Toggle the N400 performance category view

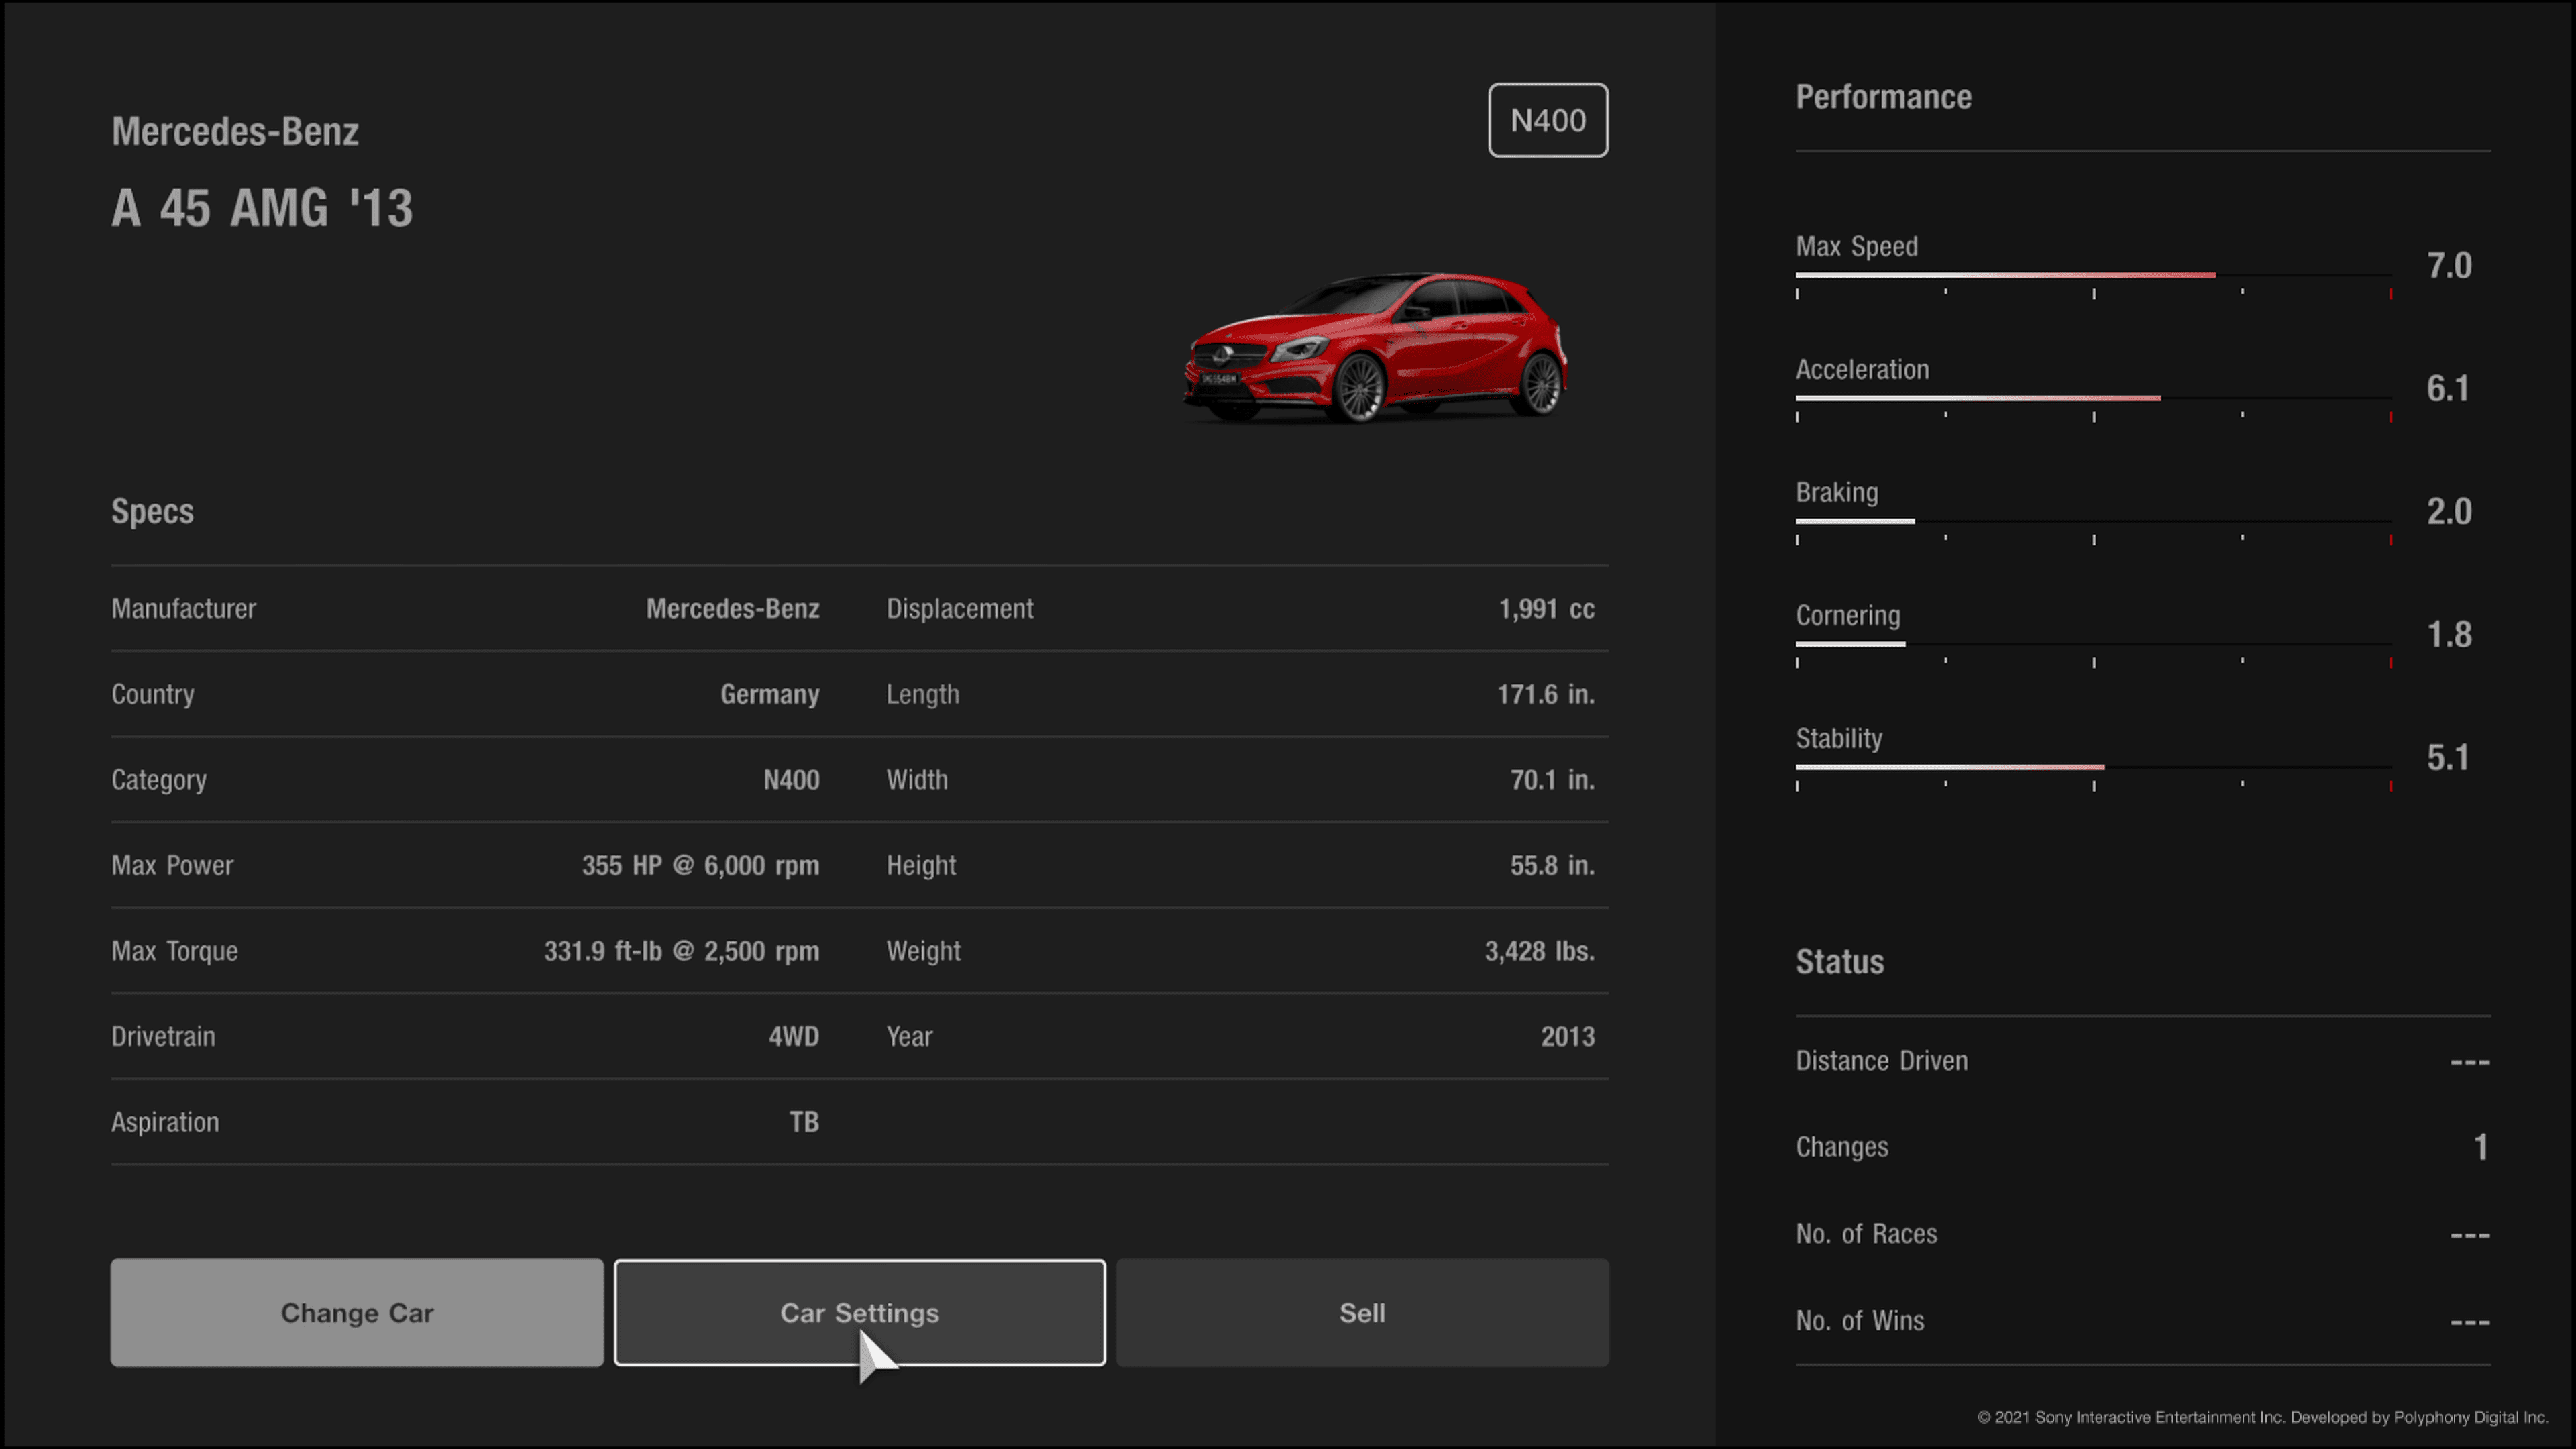[1548, 119]
